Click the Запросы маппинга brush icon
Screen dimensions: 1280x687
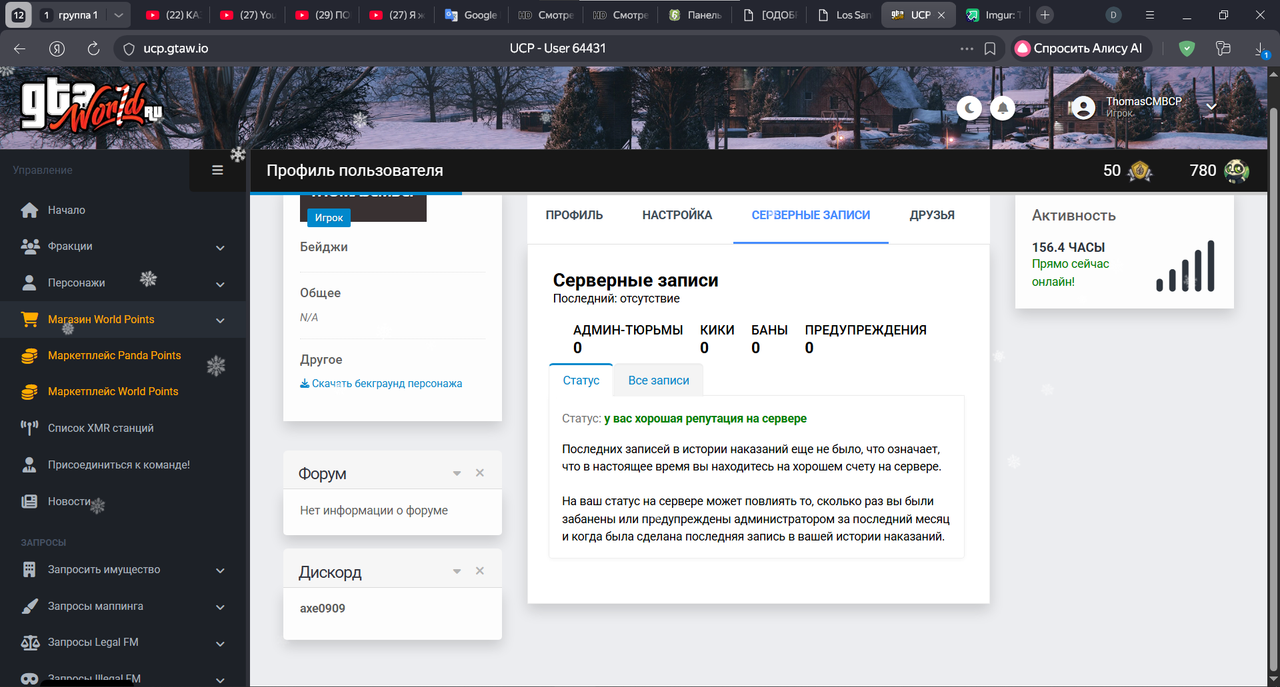click(x=29, y=606)
